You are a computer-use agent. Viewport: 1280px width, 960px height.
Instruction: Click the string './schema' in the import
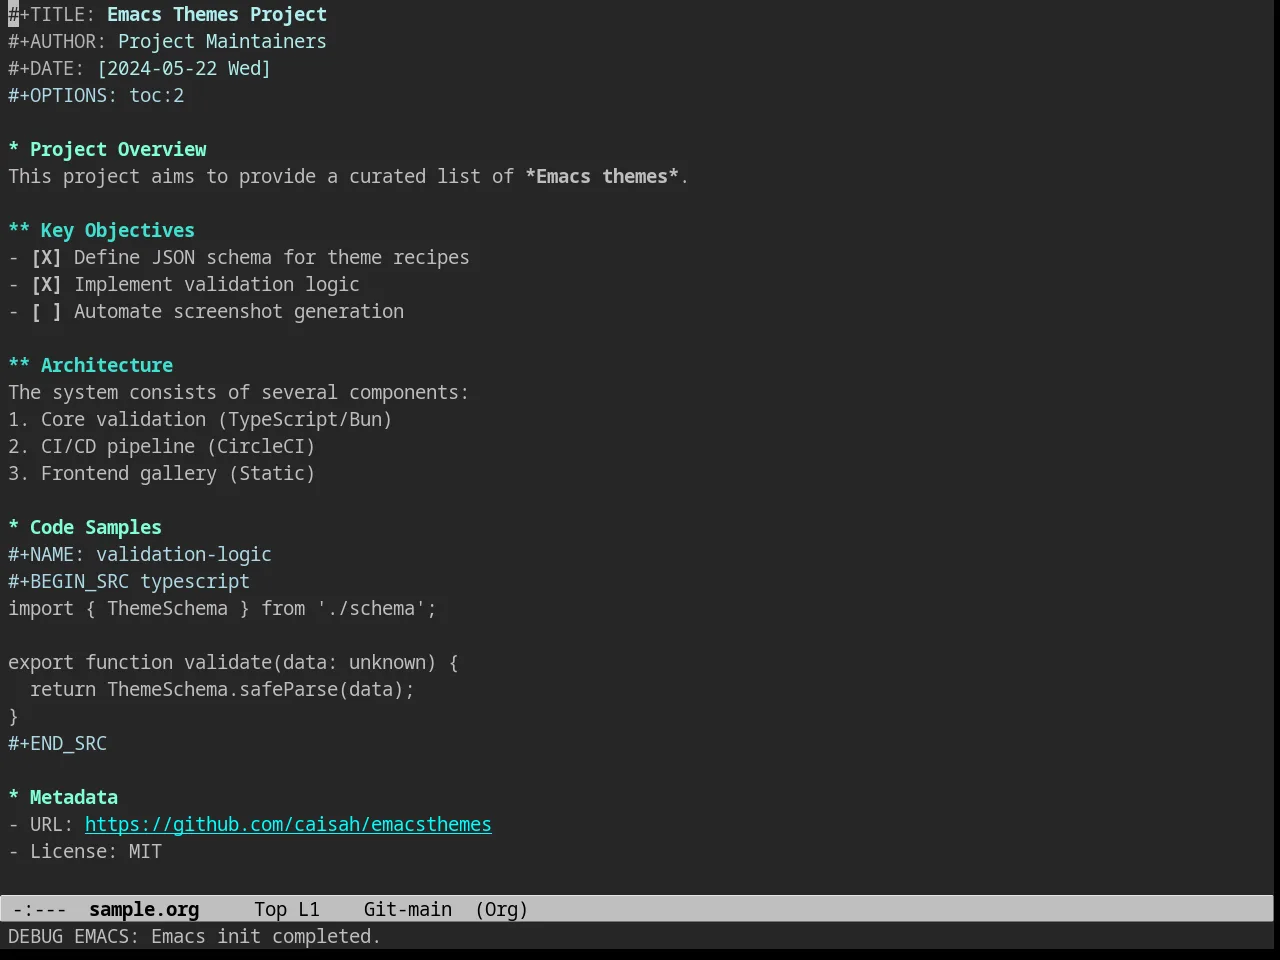(x=371, y=609)
